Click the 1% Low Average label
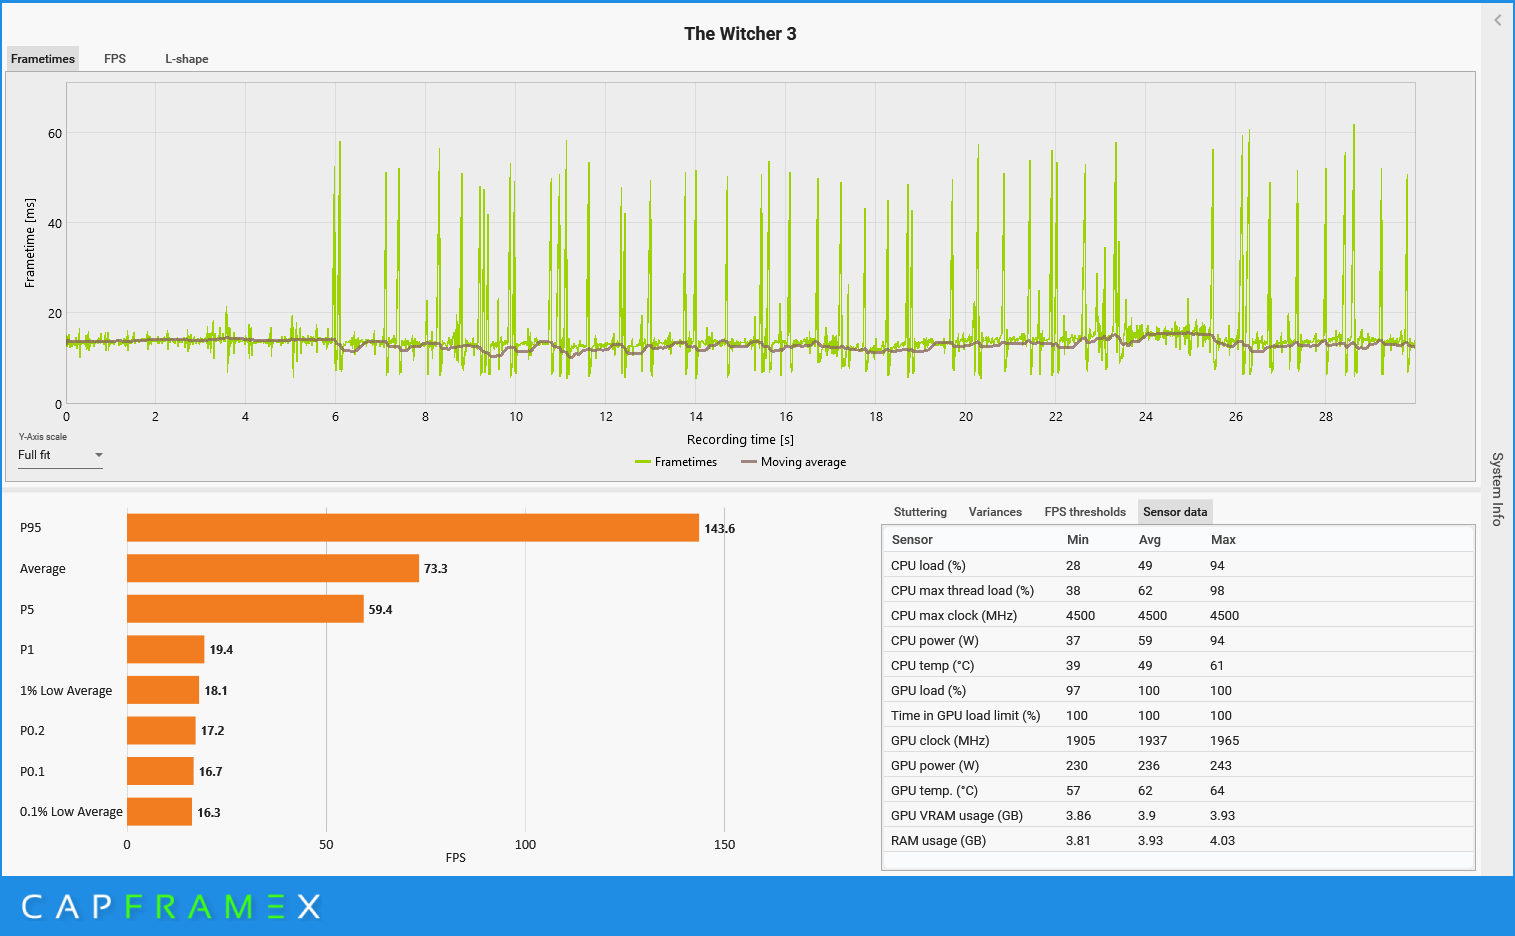Screen dimensions: 1515x936 [66, 691]
